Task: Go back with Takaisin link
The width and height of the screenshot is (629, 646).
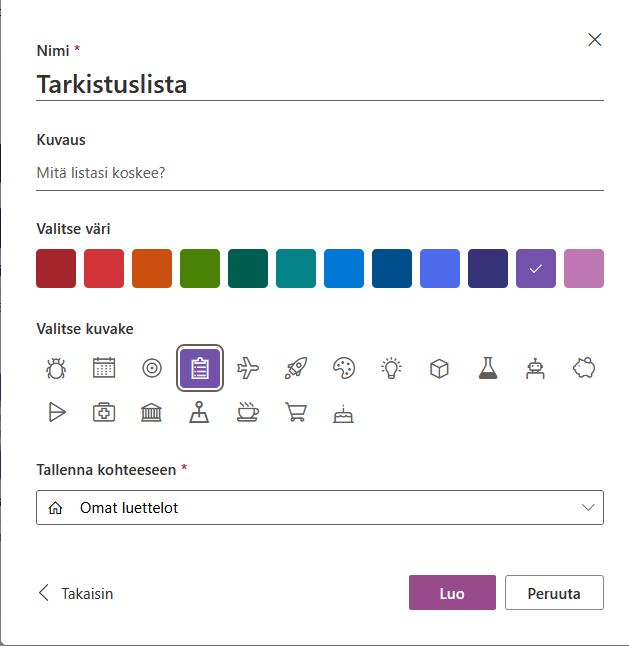Action: 76,593
